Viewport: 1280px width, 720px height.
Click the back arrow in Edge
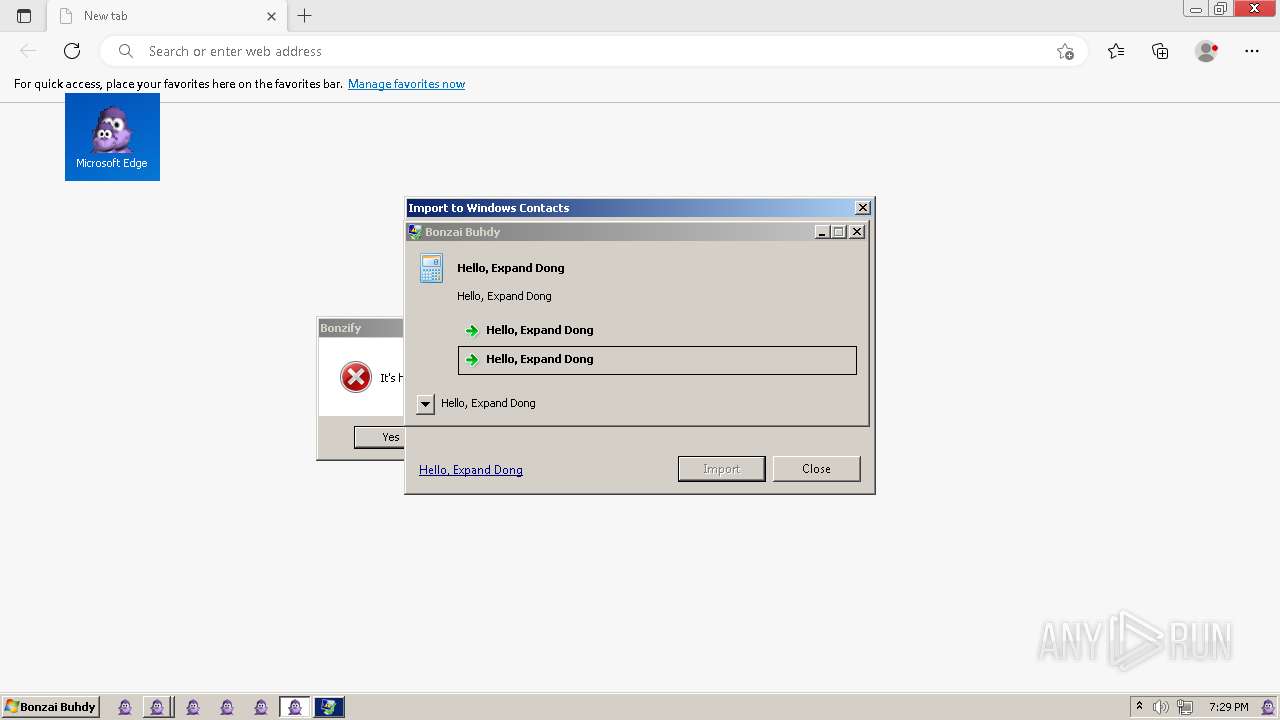28,51
